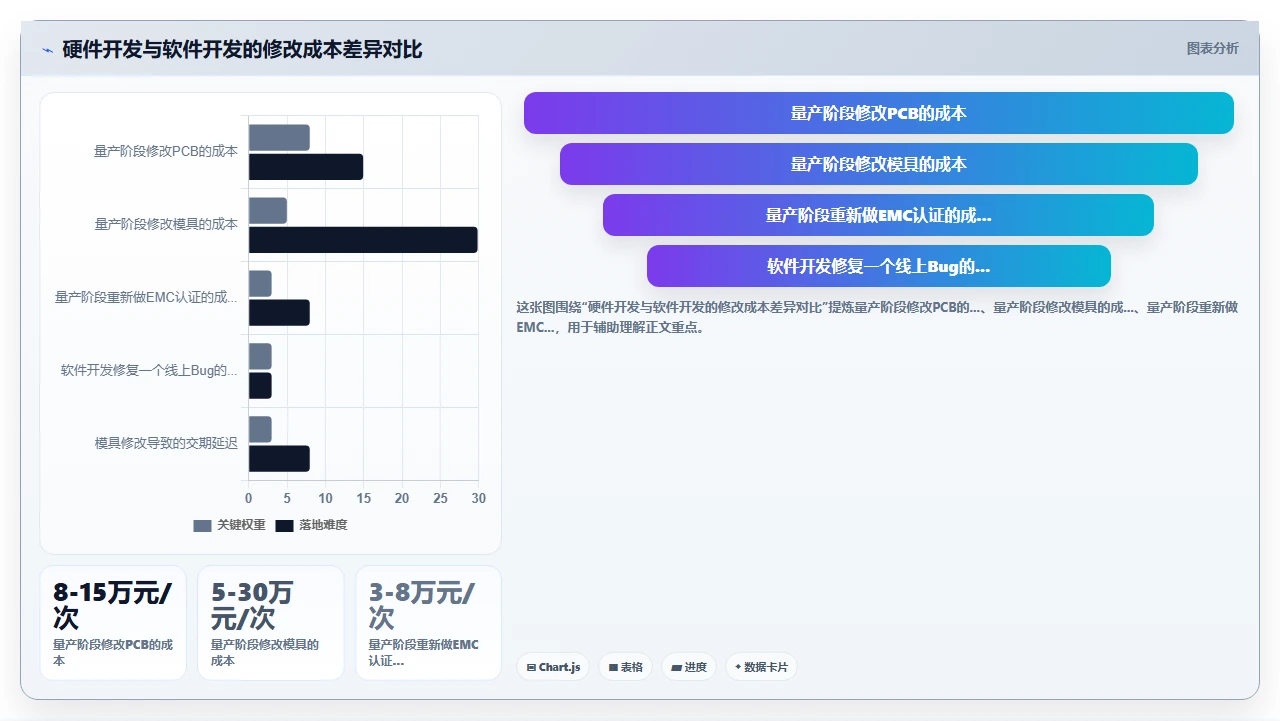Click the icon in the 进度 chip
Image resolution: width=1280 pixels, height=721 pixels.
pyautogui.click(x=677, y=667)
